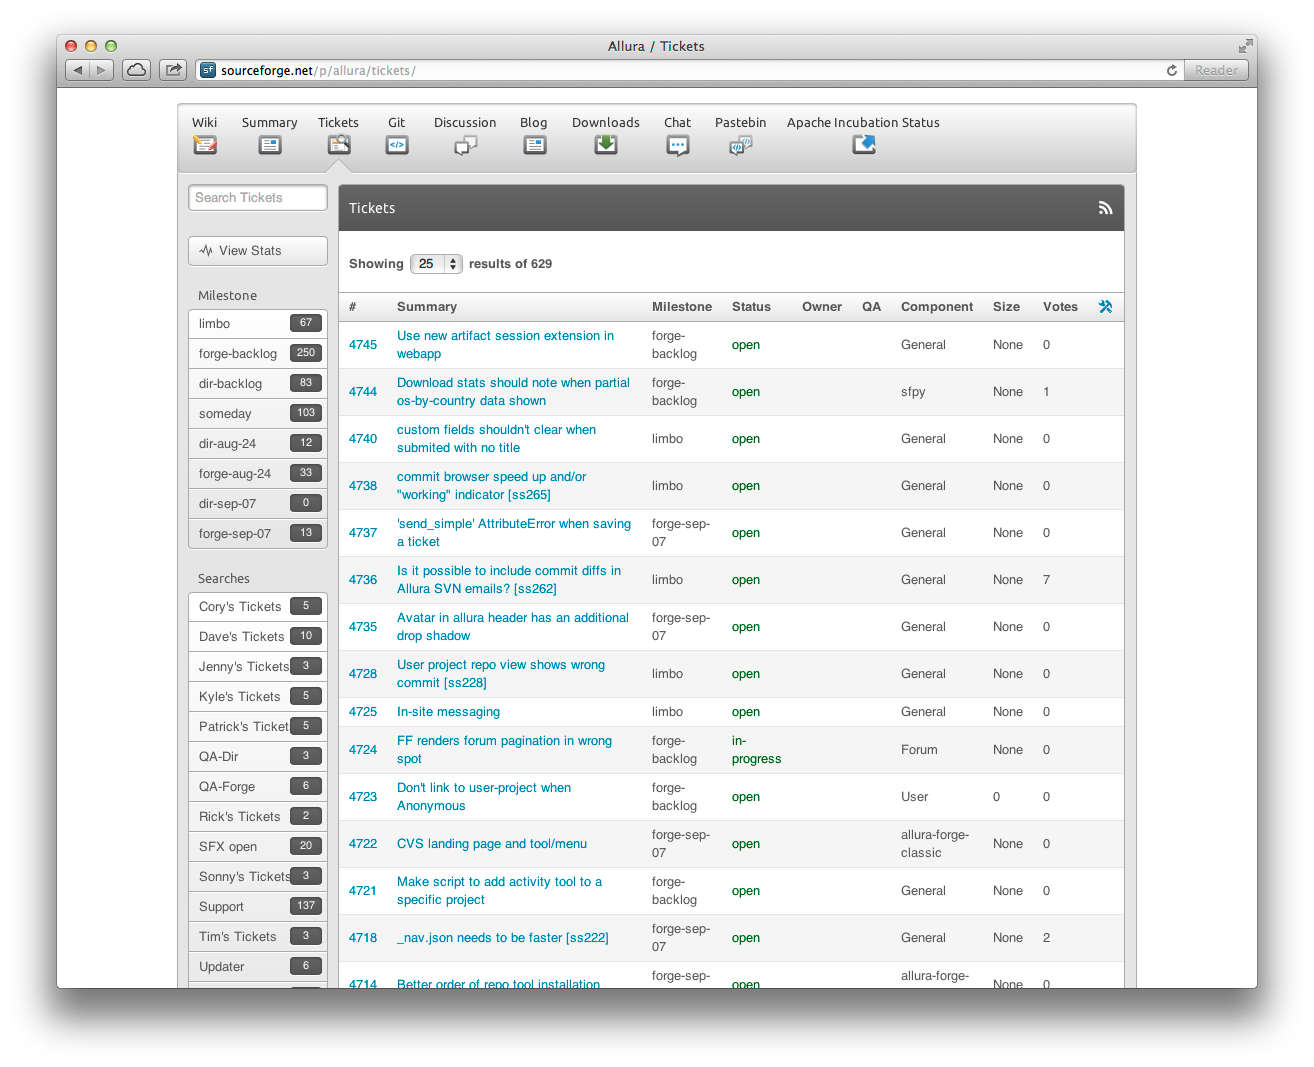Open the Downloads icon

pos(606,145)
